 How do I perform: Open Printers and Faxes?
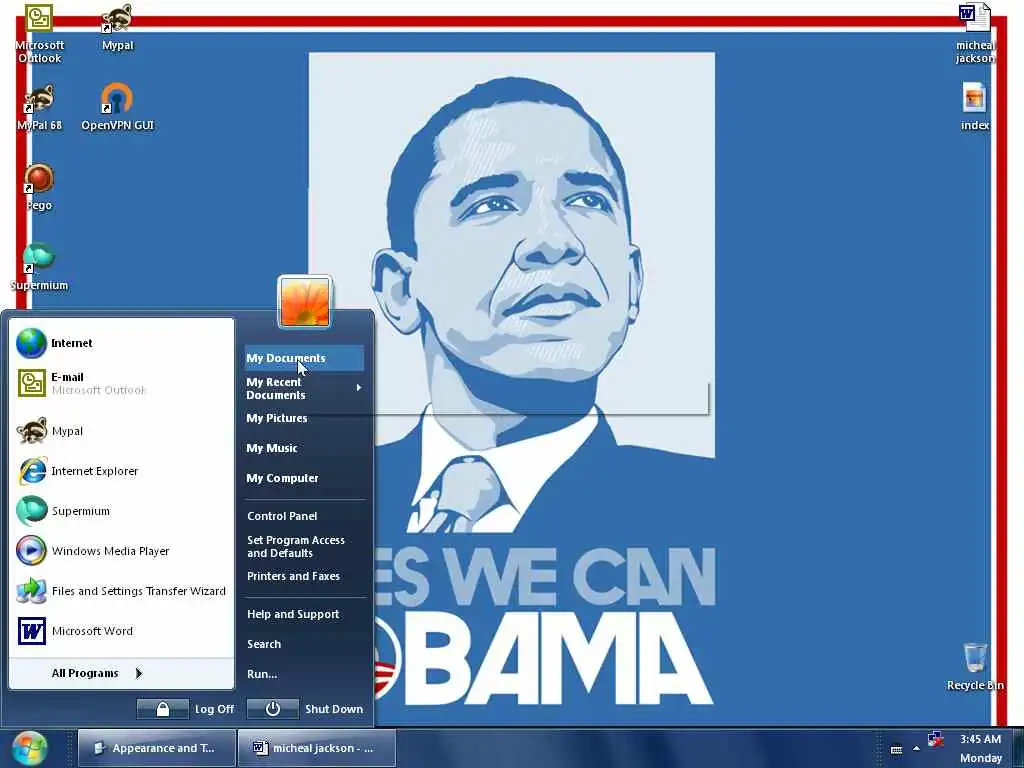(304, 576)
